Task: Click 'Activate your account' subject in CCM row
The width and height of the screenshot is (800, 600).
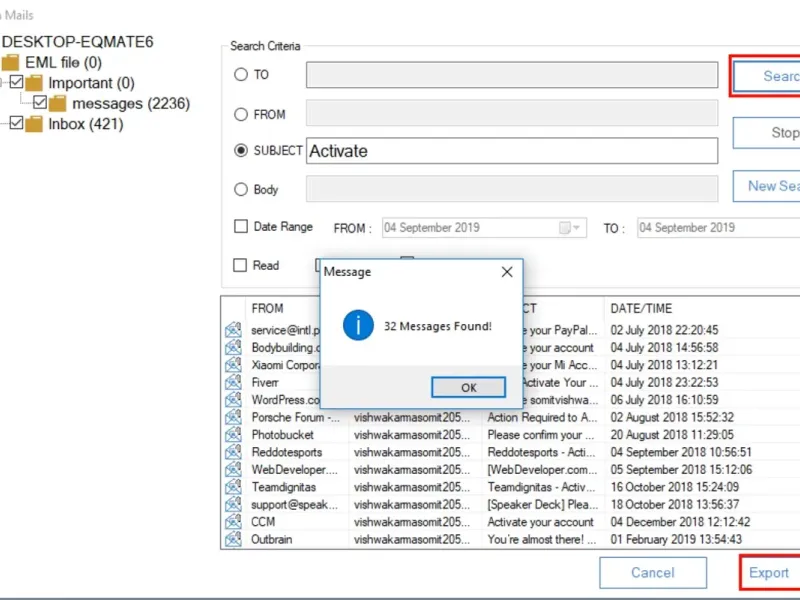Action: pos(540,522)
